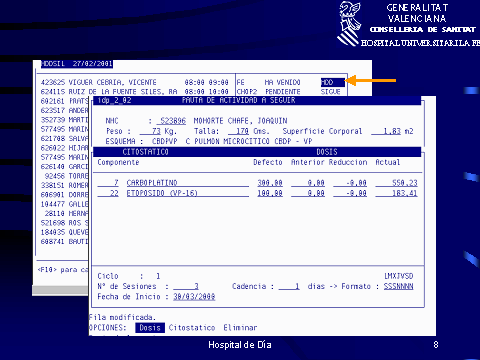Click the Formato field SSSNNNN
480x360 pixels.
coord(398,286)
